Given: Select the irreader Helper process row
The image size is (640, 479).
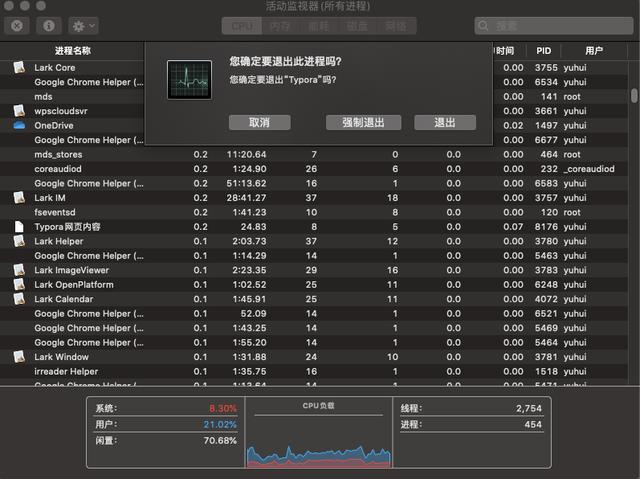Looking at the screenshot, I should 314,371.
